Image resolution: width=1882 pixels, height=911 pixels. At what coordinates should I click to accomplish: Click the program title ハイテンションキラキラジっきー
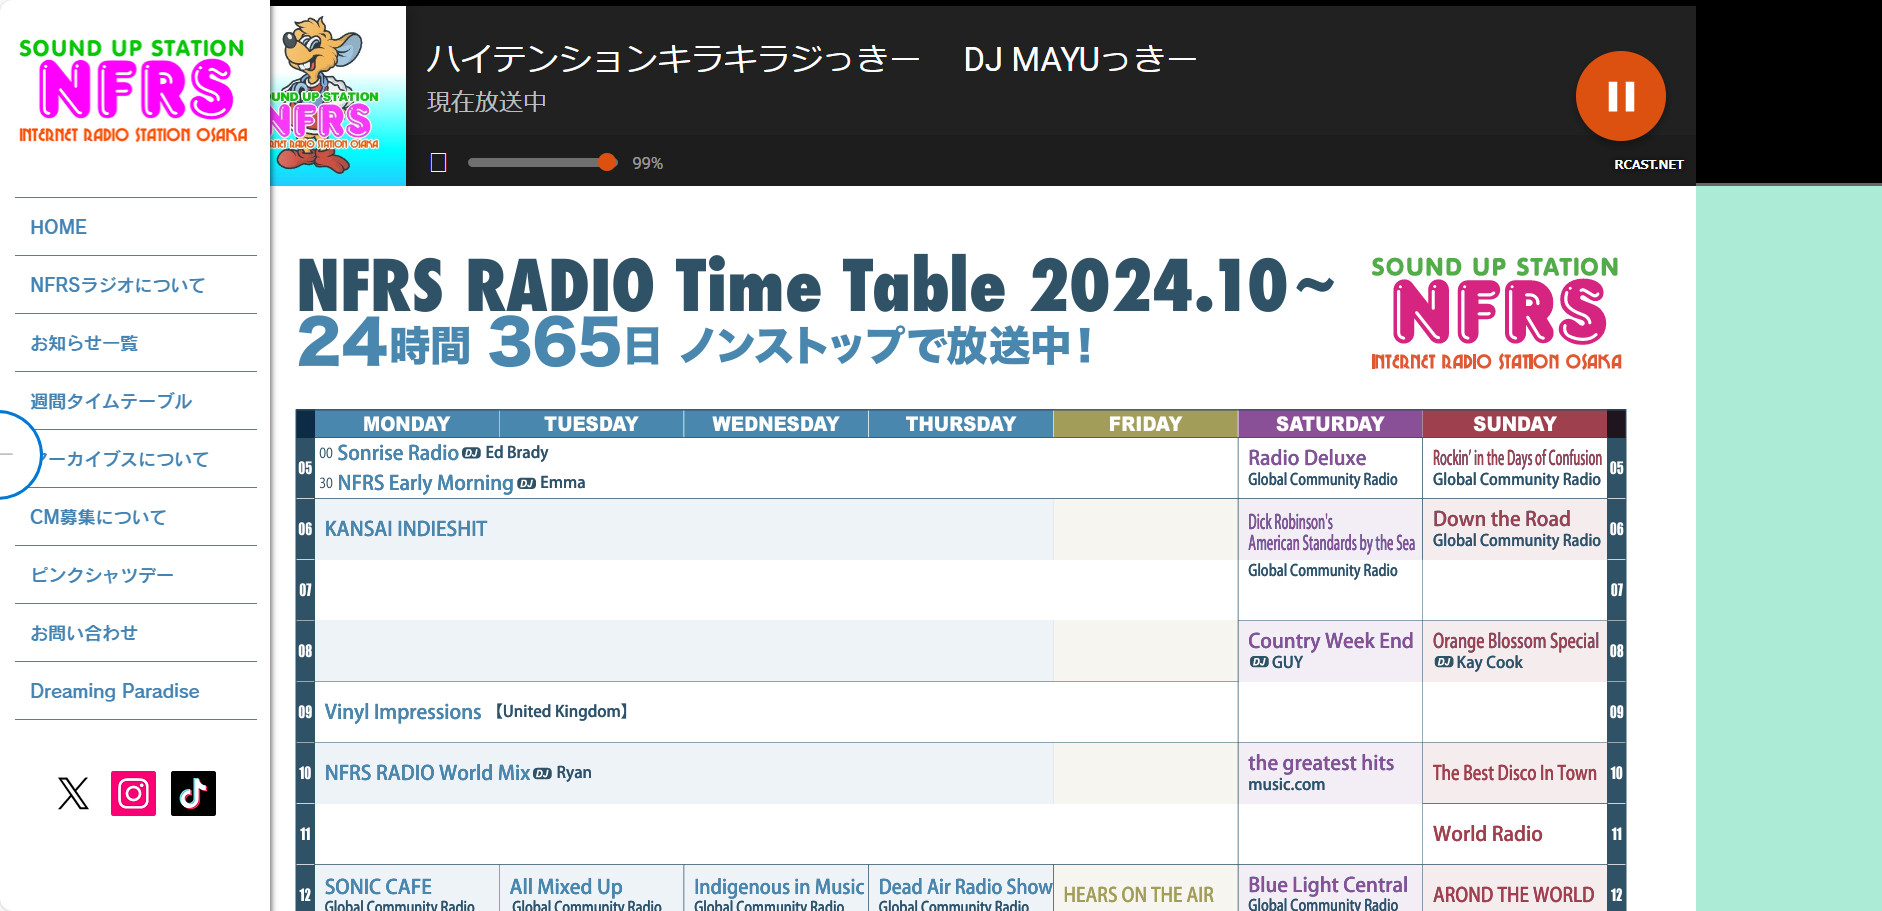pyautogui.click(x=673, y=59)
